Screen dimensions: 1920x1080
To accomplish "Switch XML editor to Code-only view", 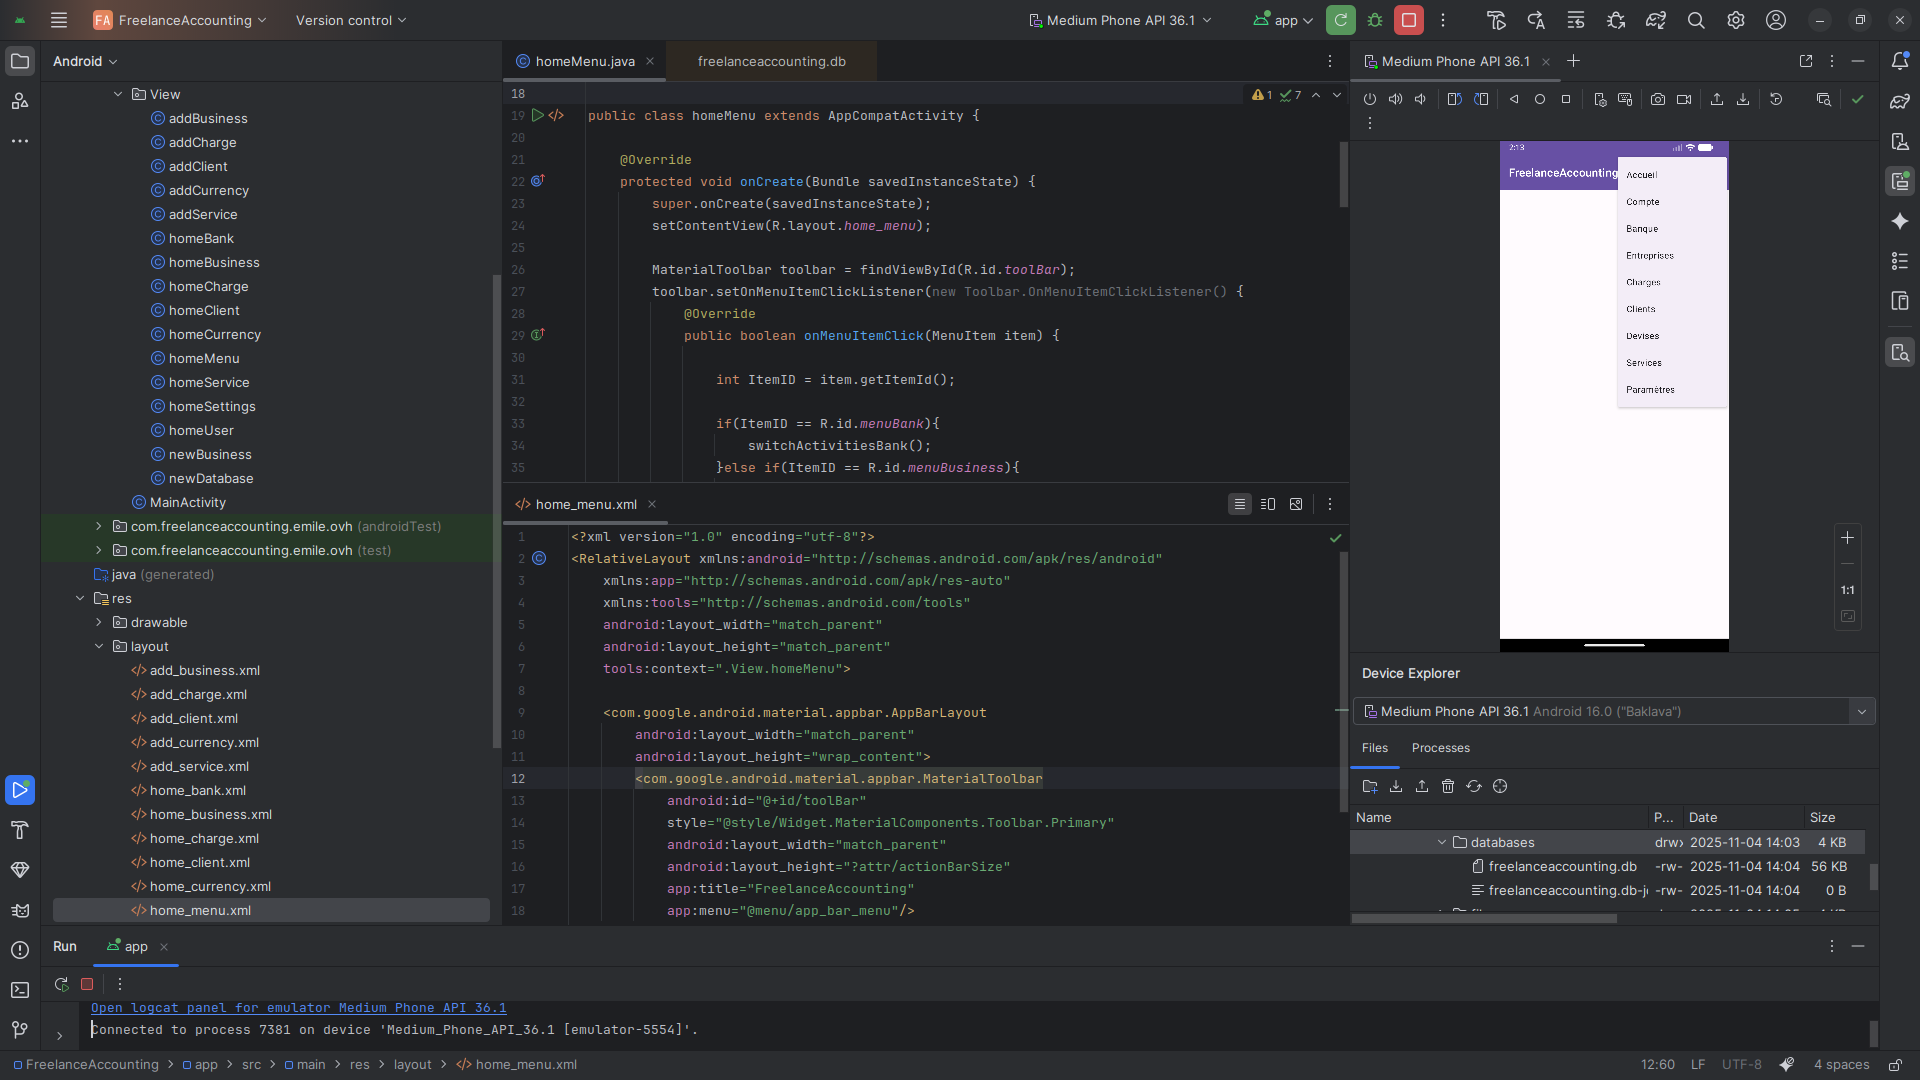I will tap(1240, 504).
